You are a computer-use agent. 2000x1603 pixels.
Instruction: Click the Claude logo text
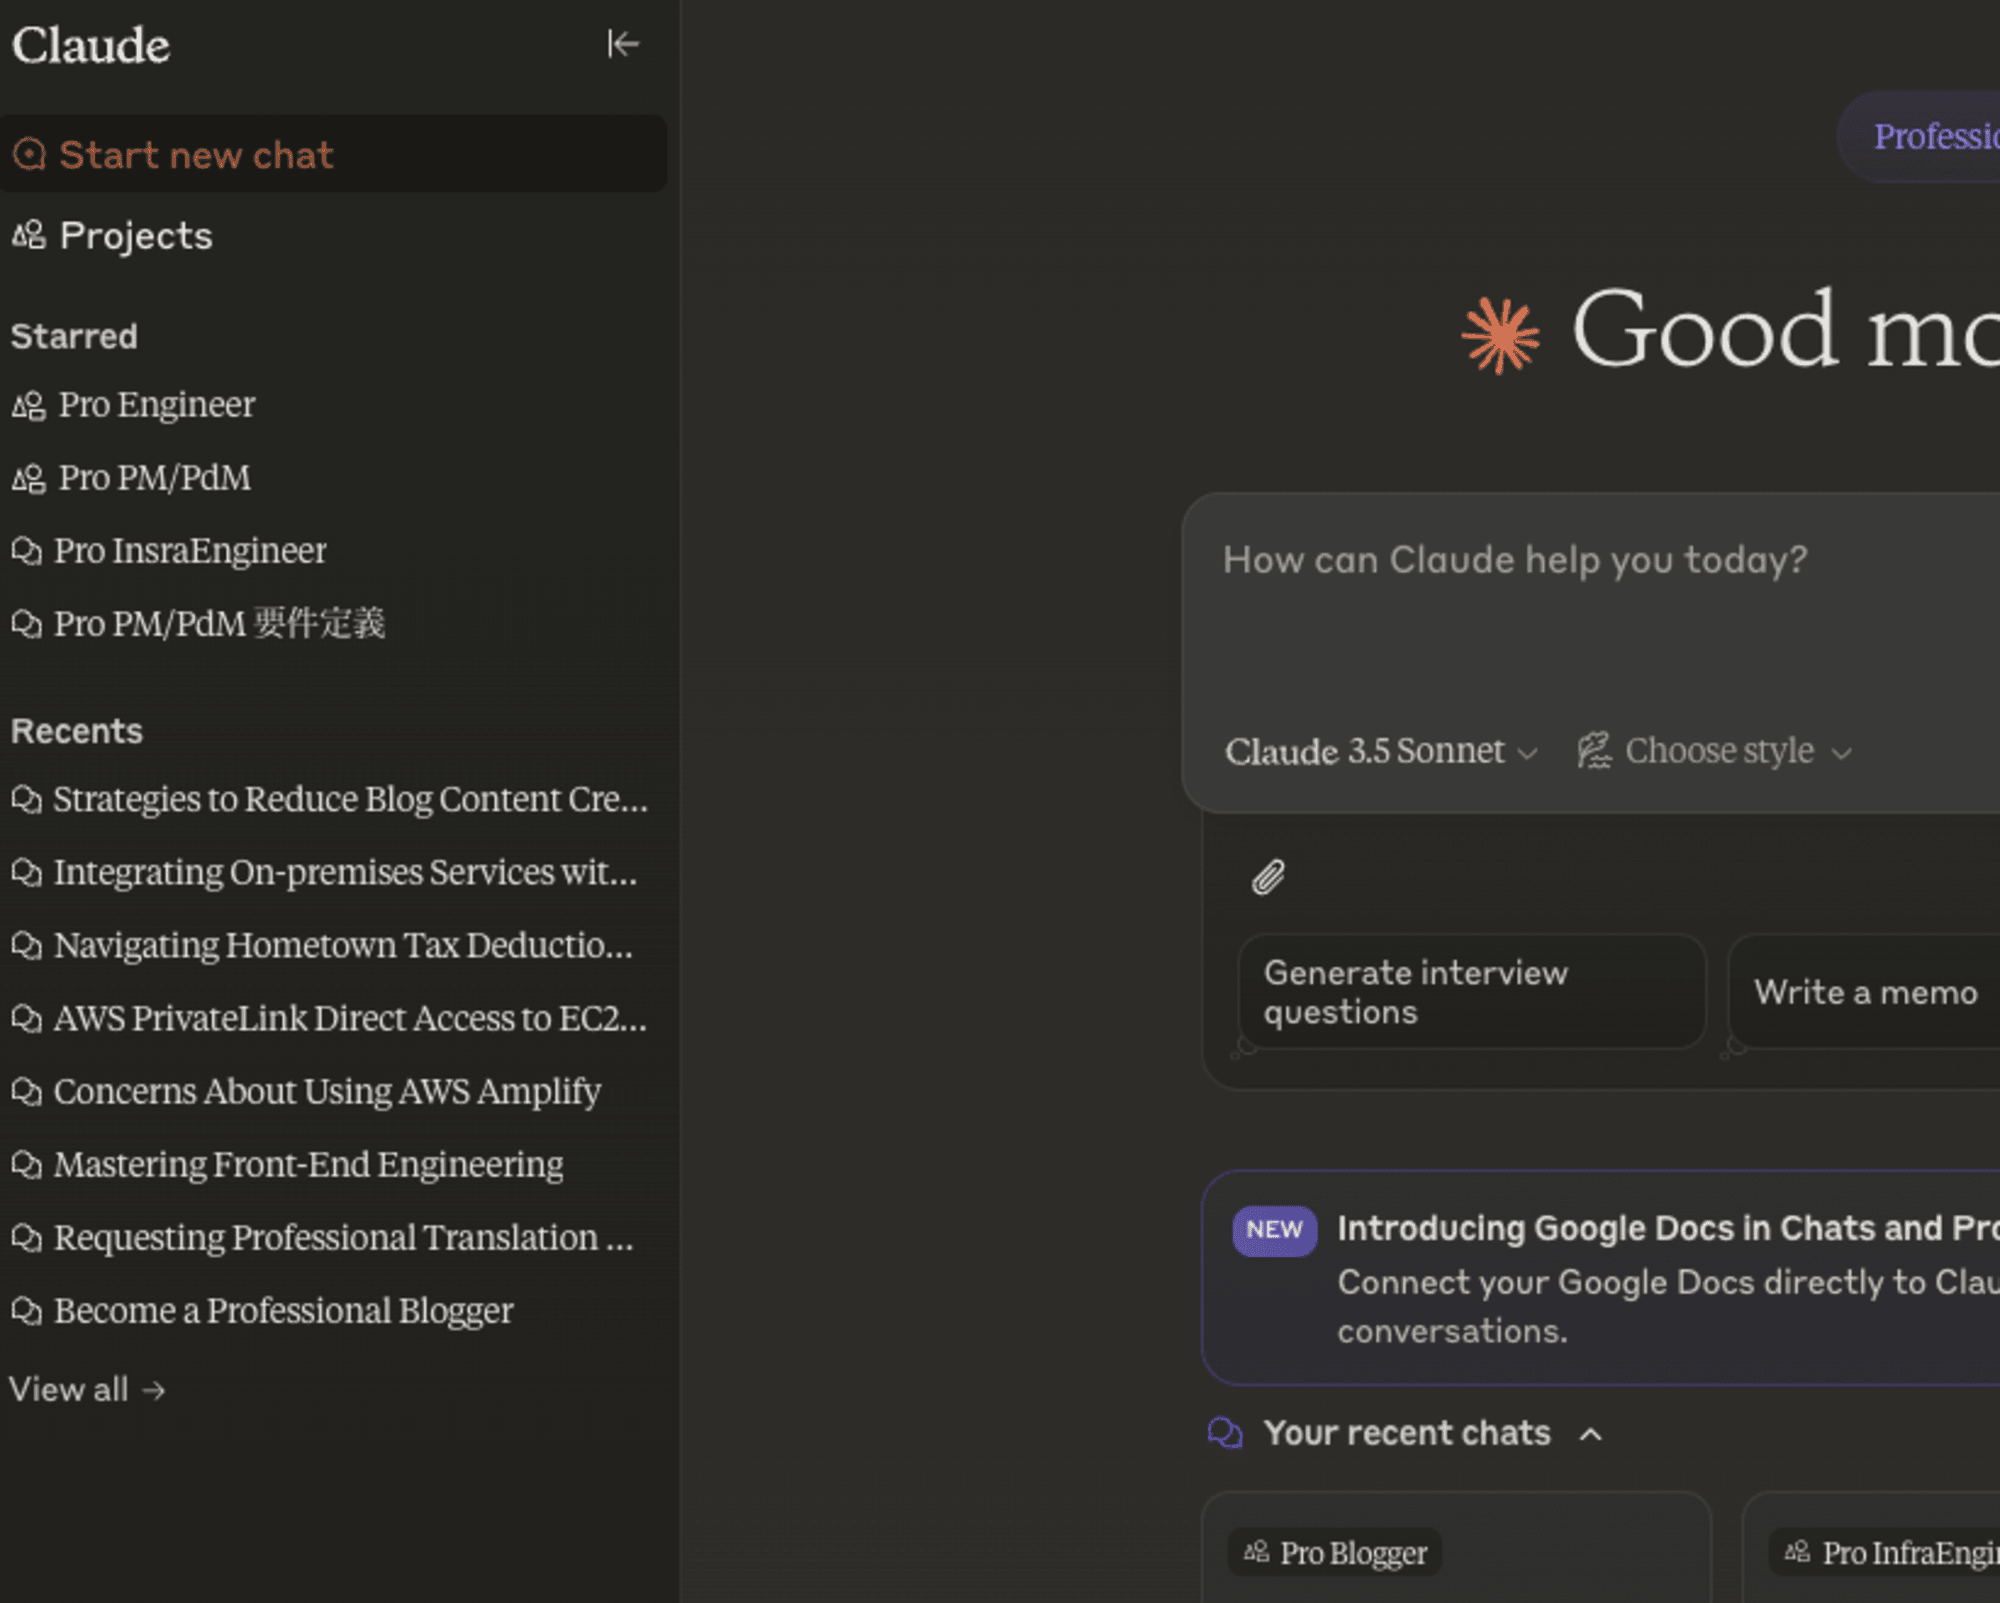pyautogui.click(x=91, y=45)
